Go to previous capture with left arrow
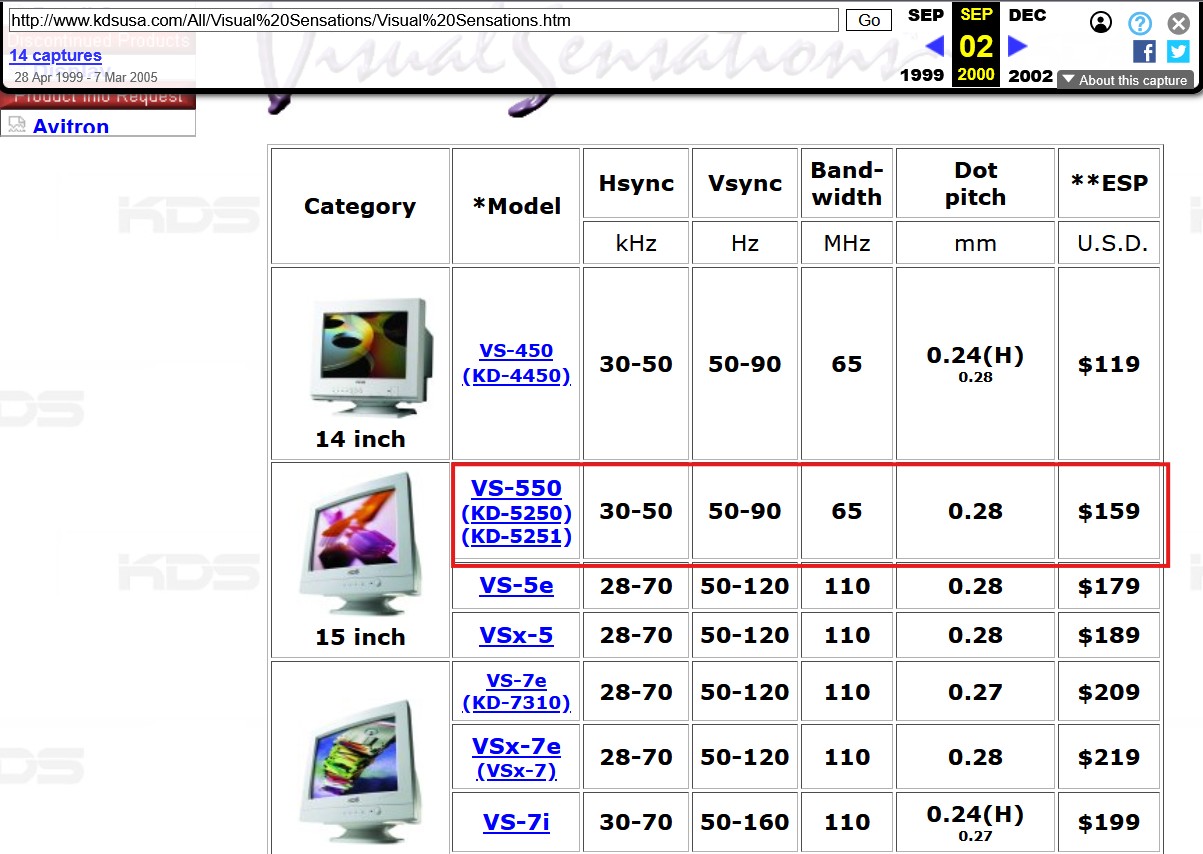The image size is (1203, 854). (x=935, y=46)
